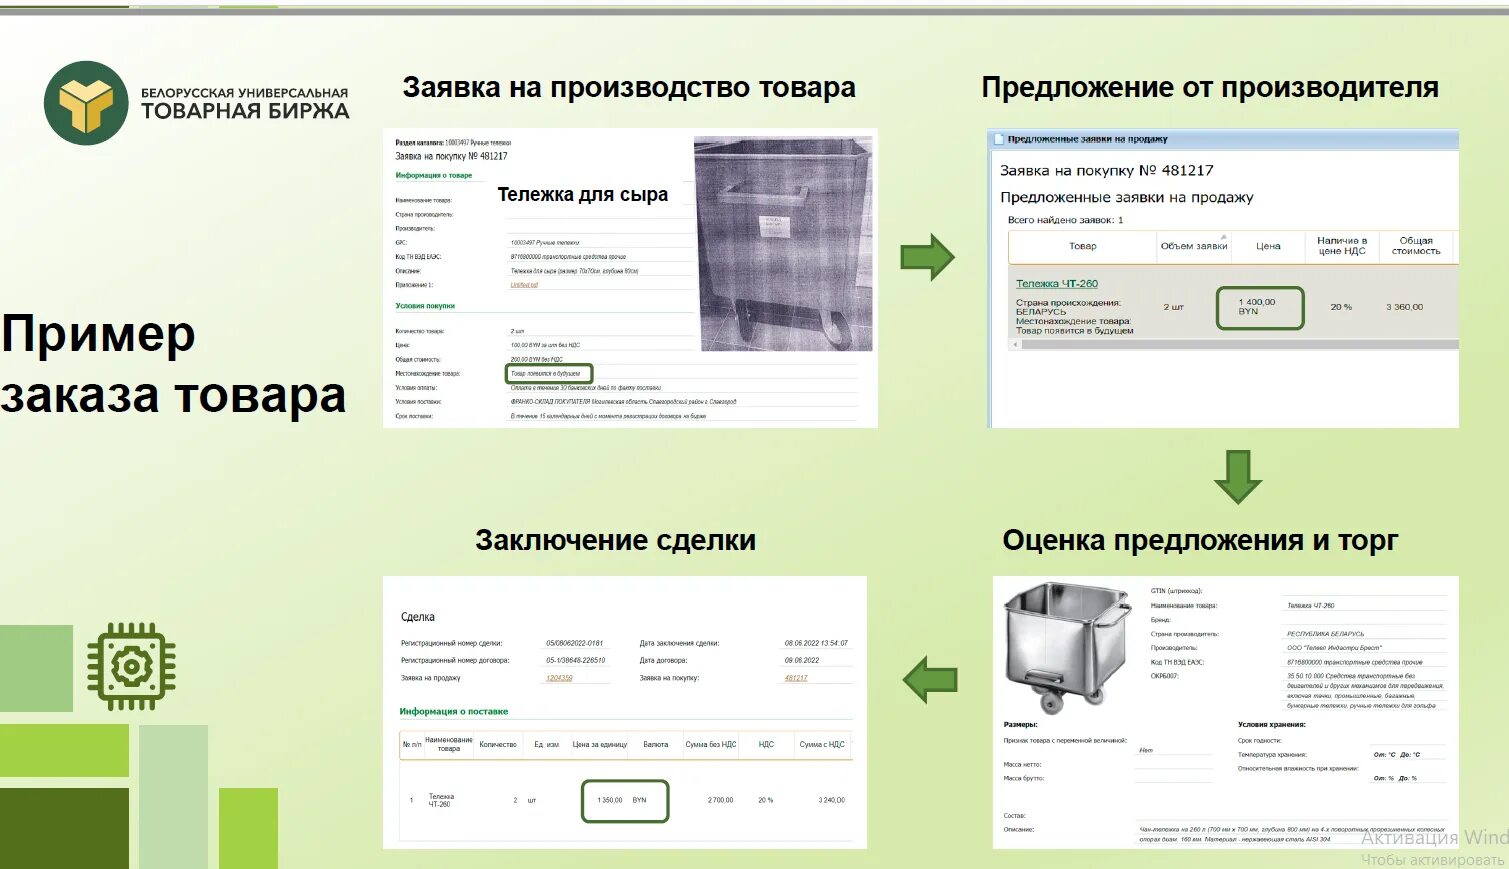Click the heading Предложение от производителя

1210,88
